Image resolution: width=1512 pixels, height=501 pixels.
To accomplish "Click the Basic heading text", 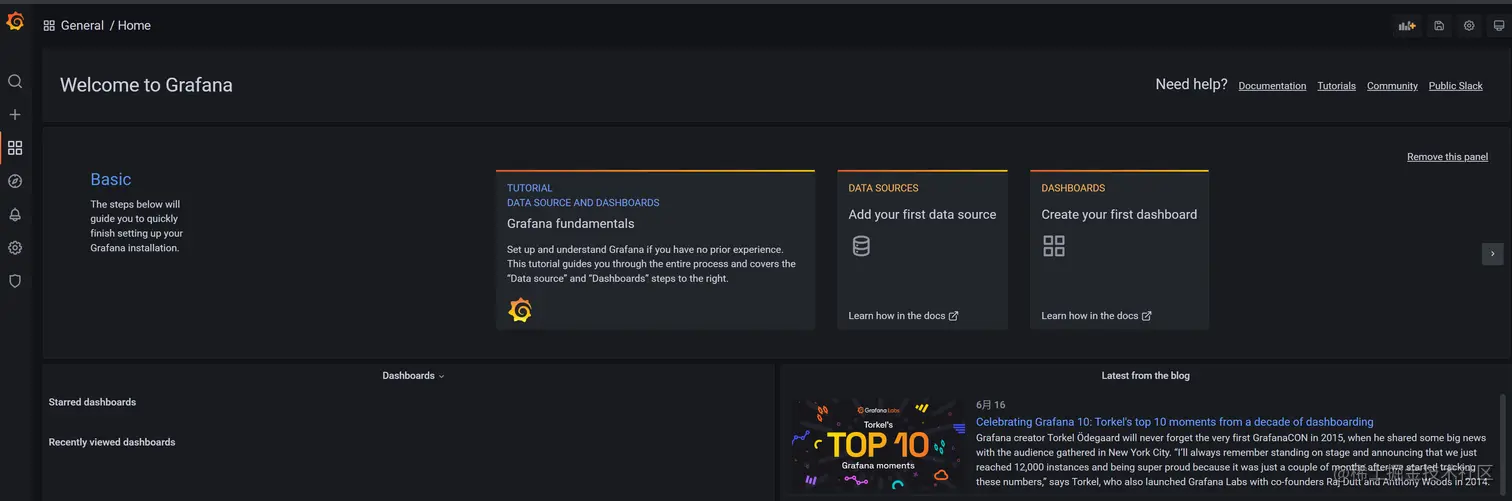I will [111, 179].
